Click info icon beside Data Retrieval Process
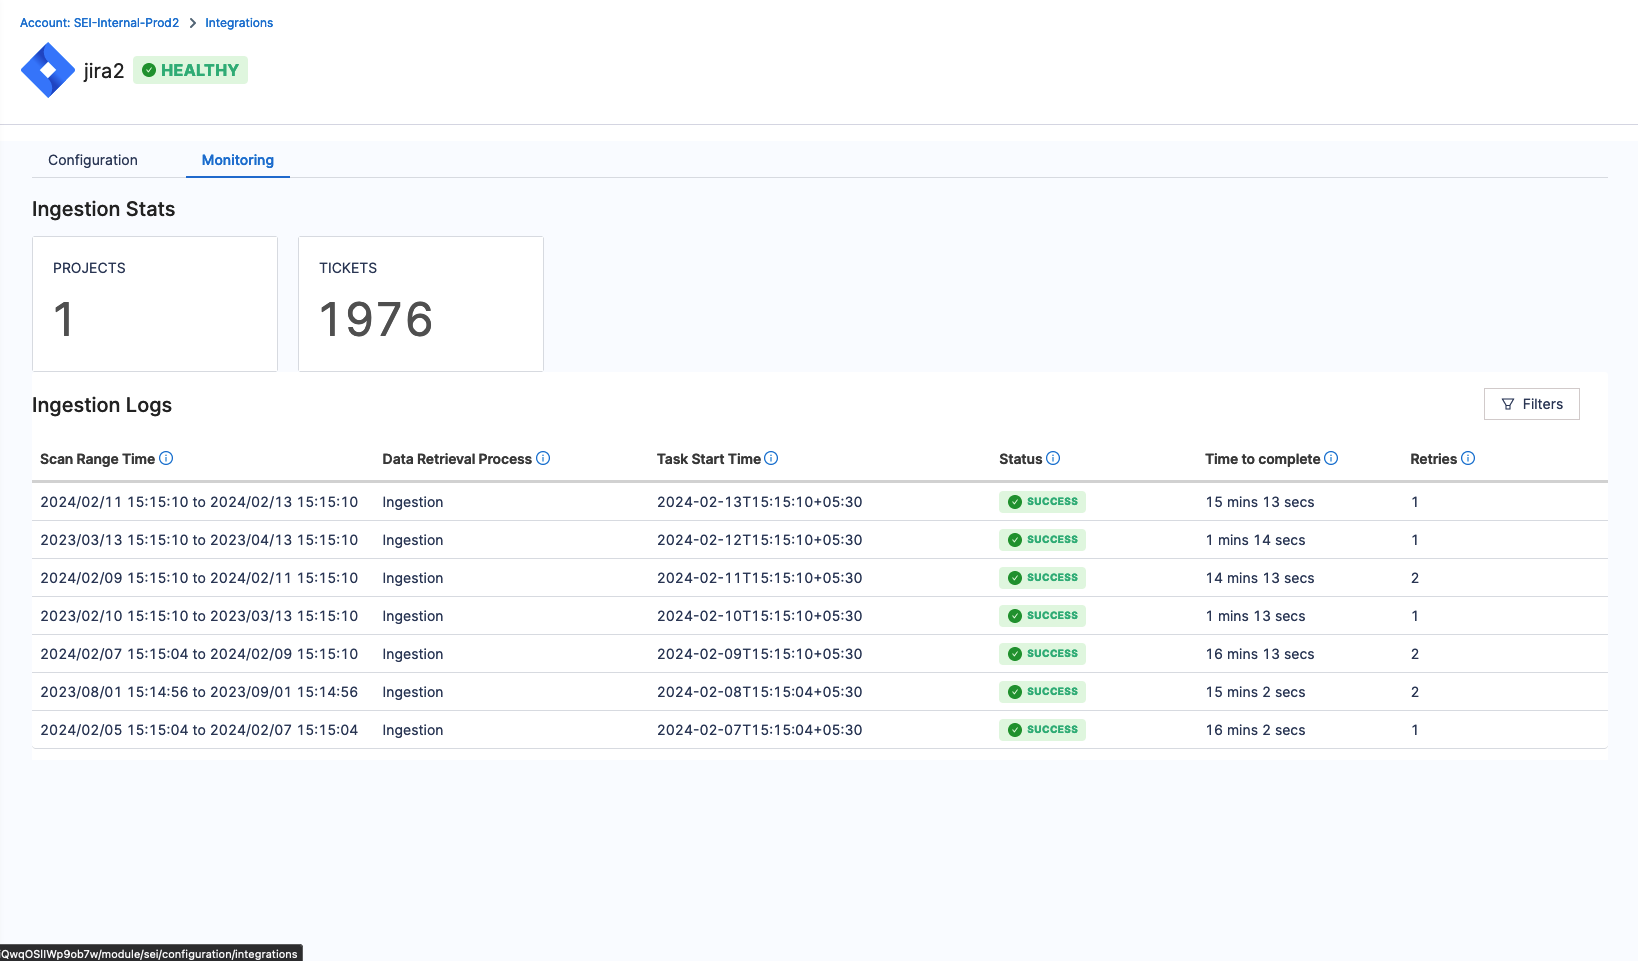The height and width of the screenshot is (961, 1638). (x=543, y=458)
